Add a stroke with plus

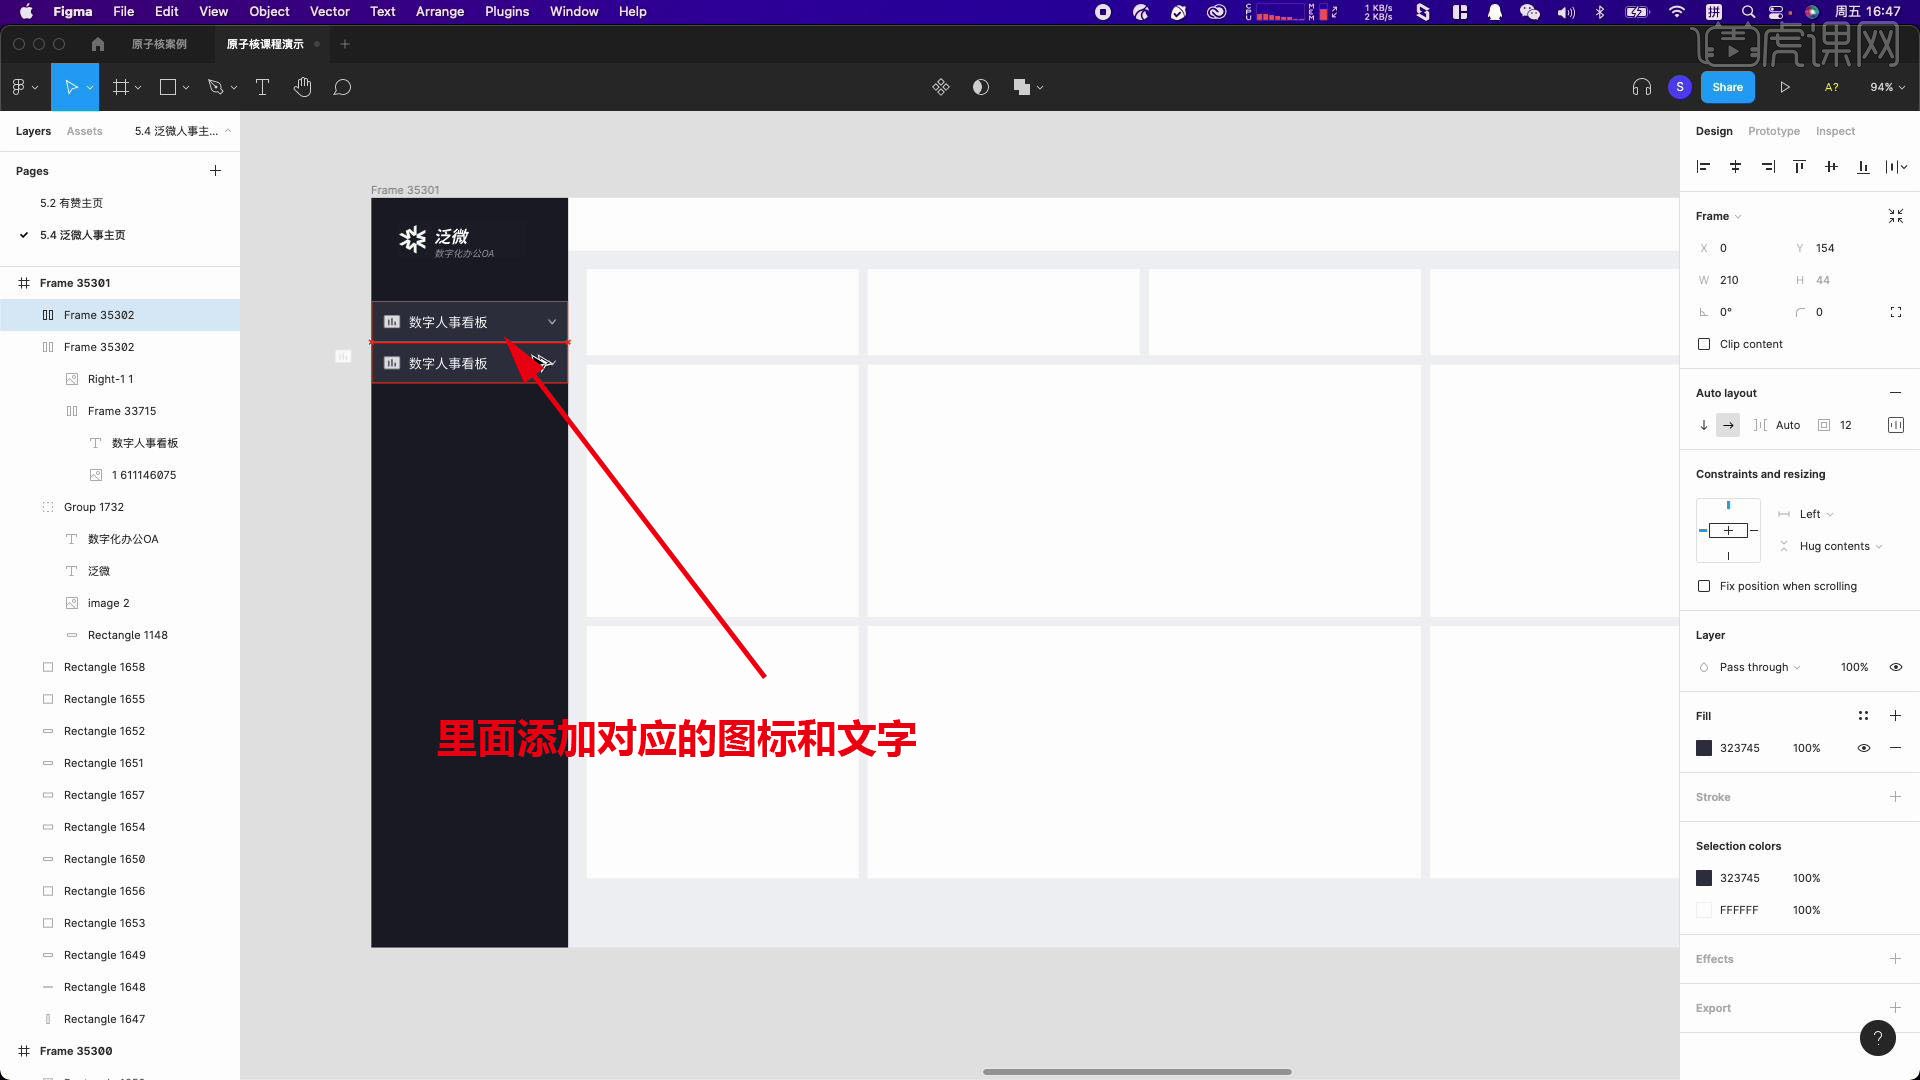tap(1895, 797)
